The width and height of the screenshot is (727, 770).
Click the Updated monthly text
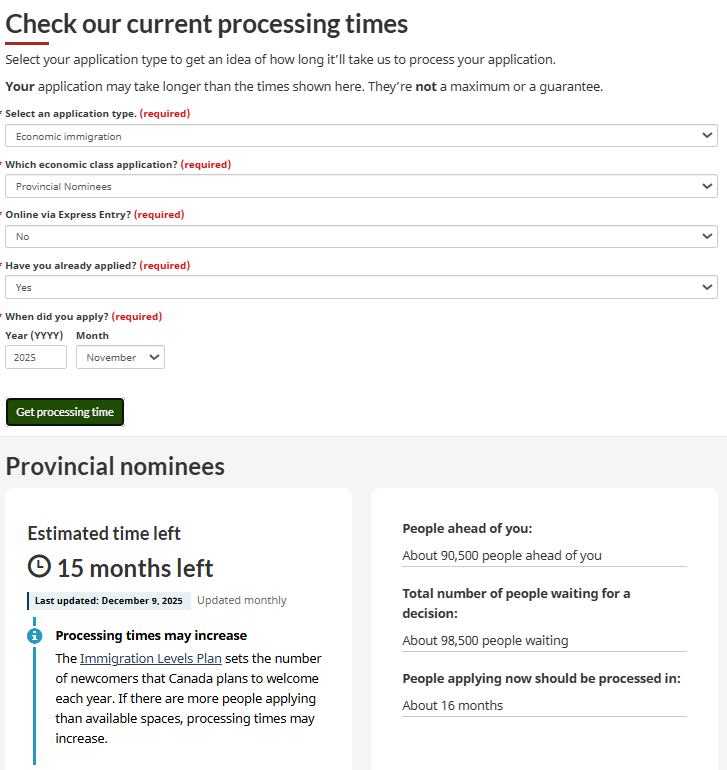pyautogui.click(x=241, y=601)
